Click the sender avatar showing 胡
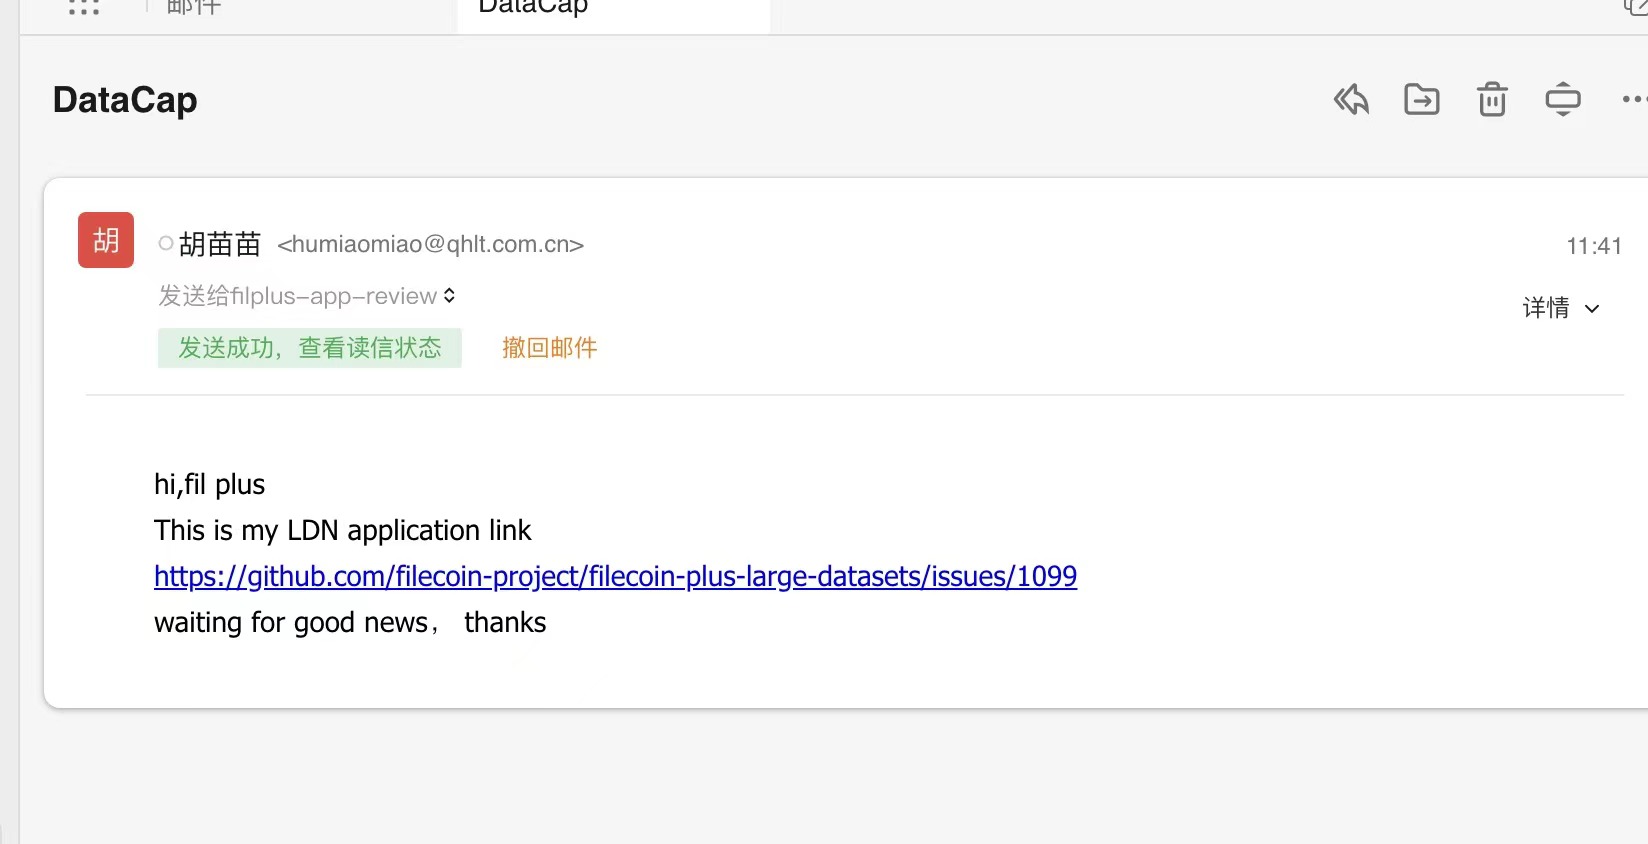1648x844 pixels. [105, 240]
